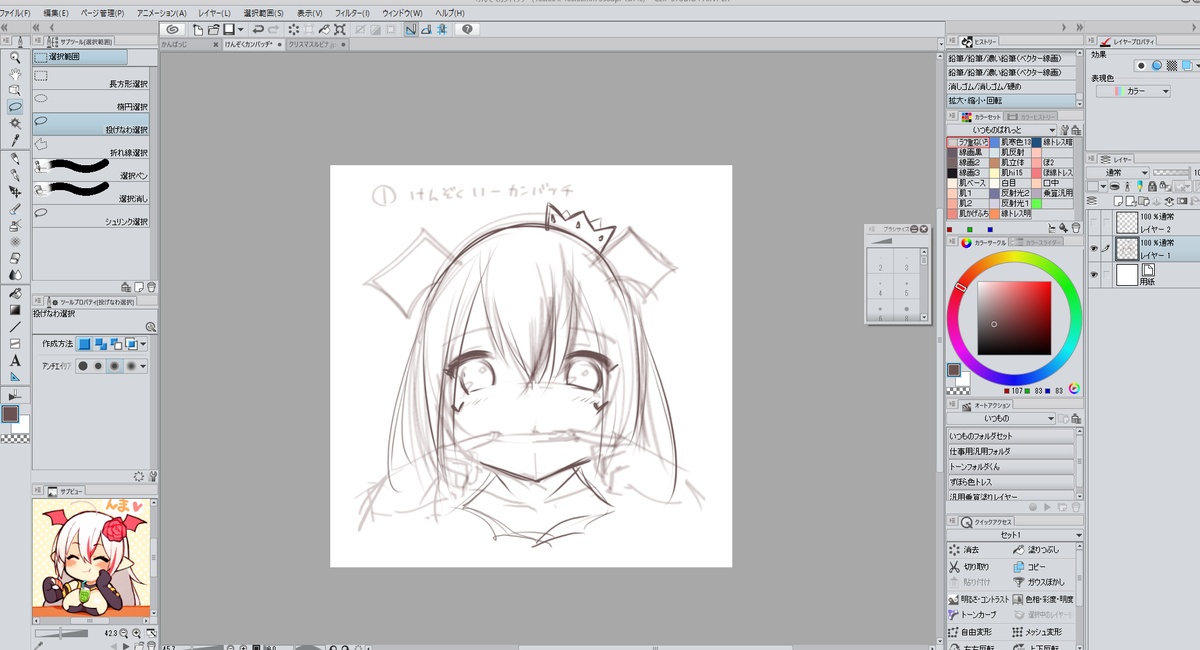Expand the いつものぱれっと color set dropdown
Screen dimensions: 1200x650
coord(1053,130)
